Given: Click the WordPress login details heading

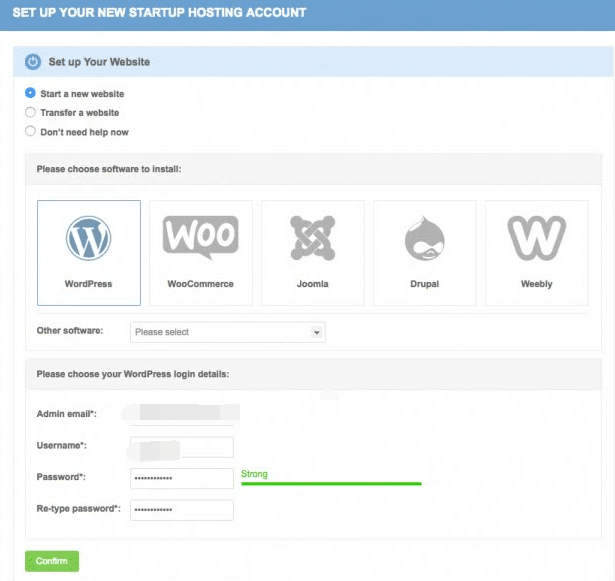Looking at the screenshot, I should (x=133, y=374).
